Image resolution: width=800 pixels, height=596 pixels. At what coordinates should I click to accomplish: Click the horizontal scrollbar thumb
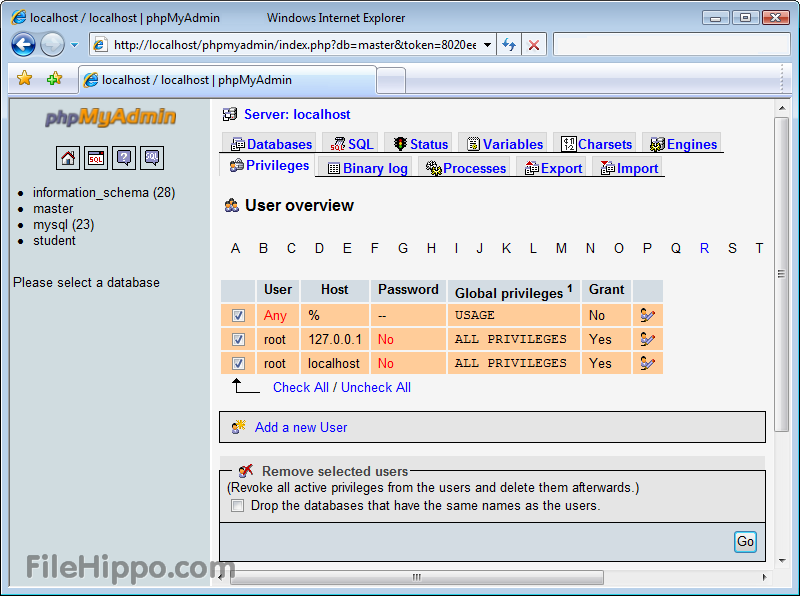pyautogui.click(x=416, y=577)
